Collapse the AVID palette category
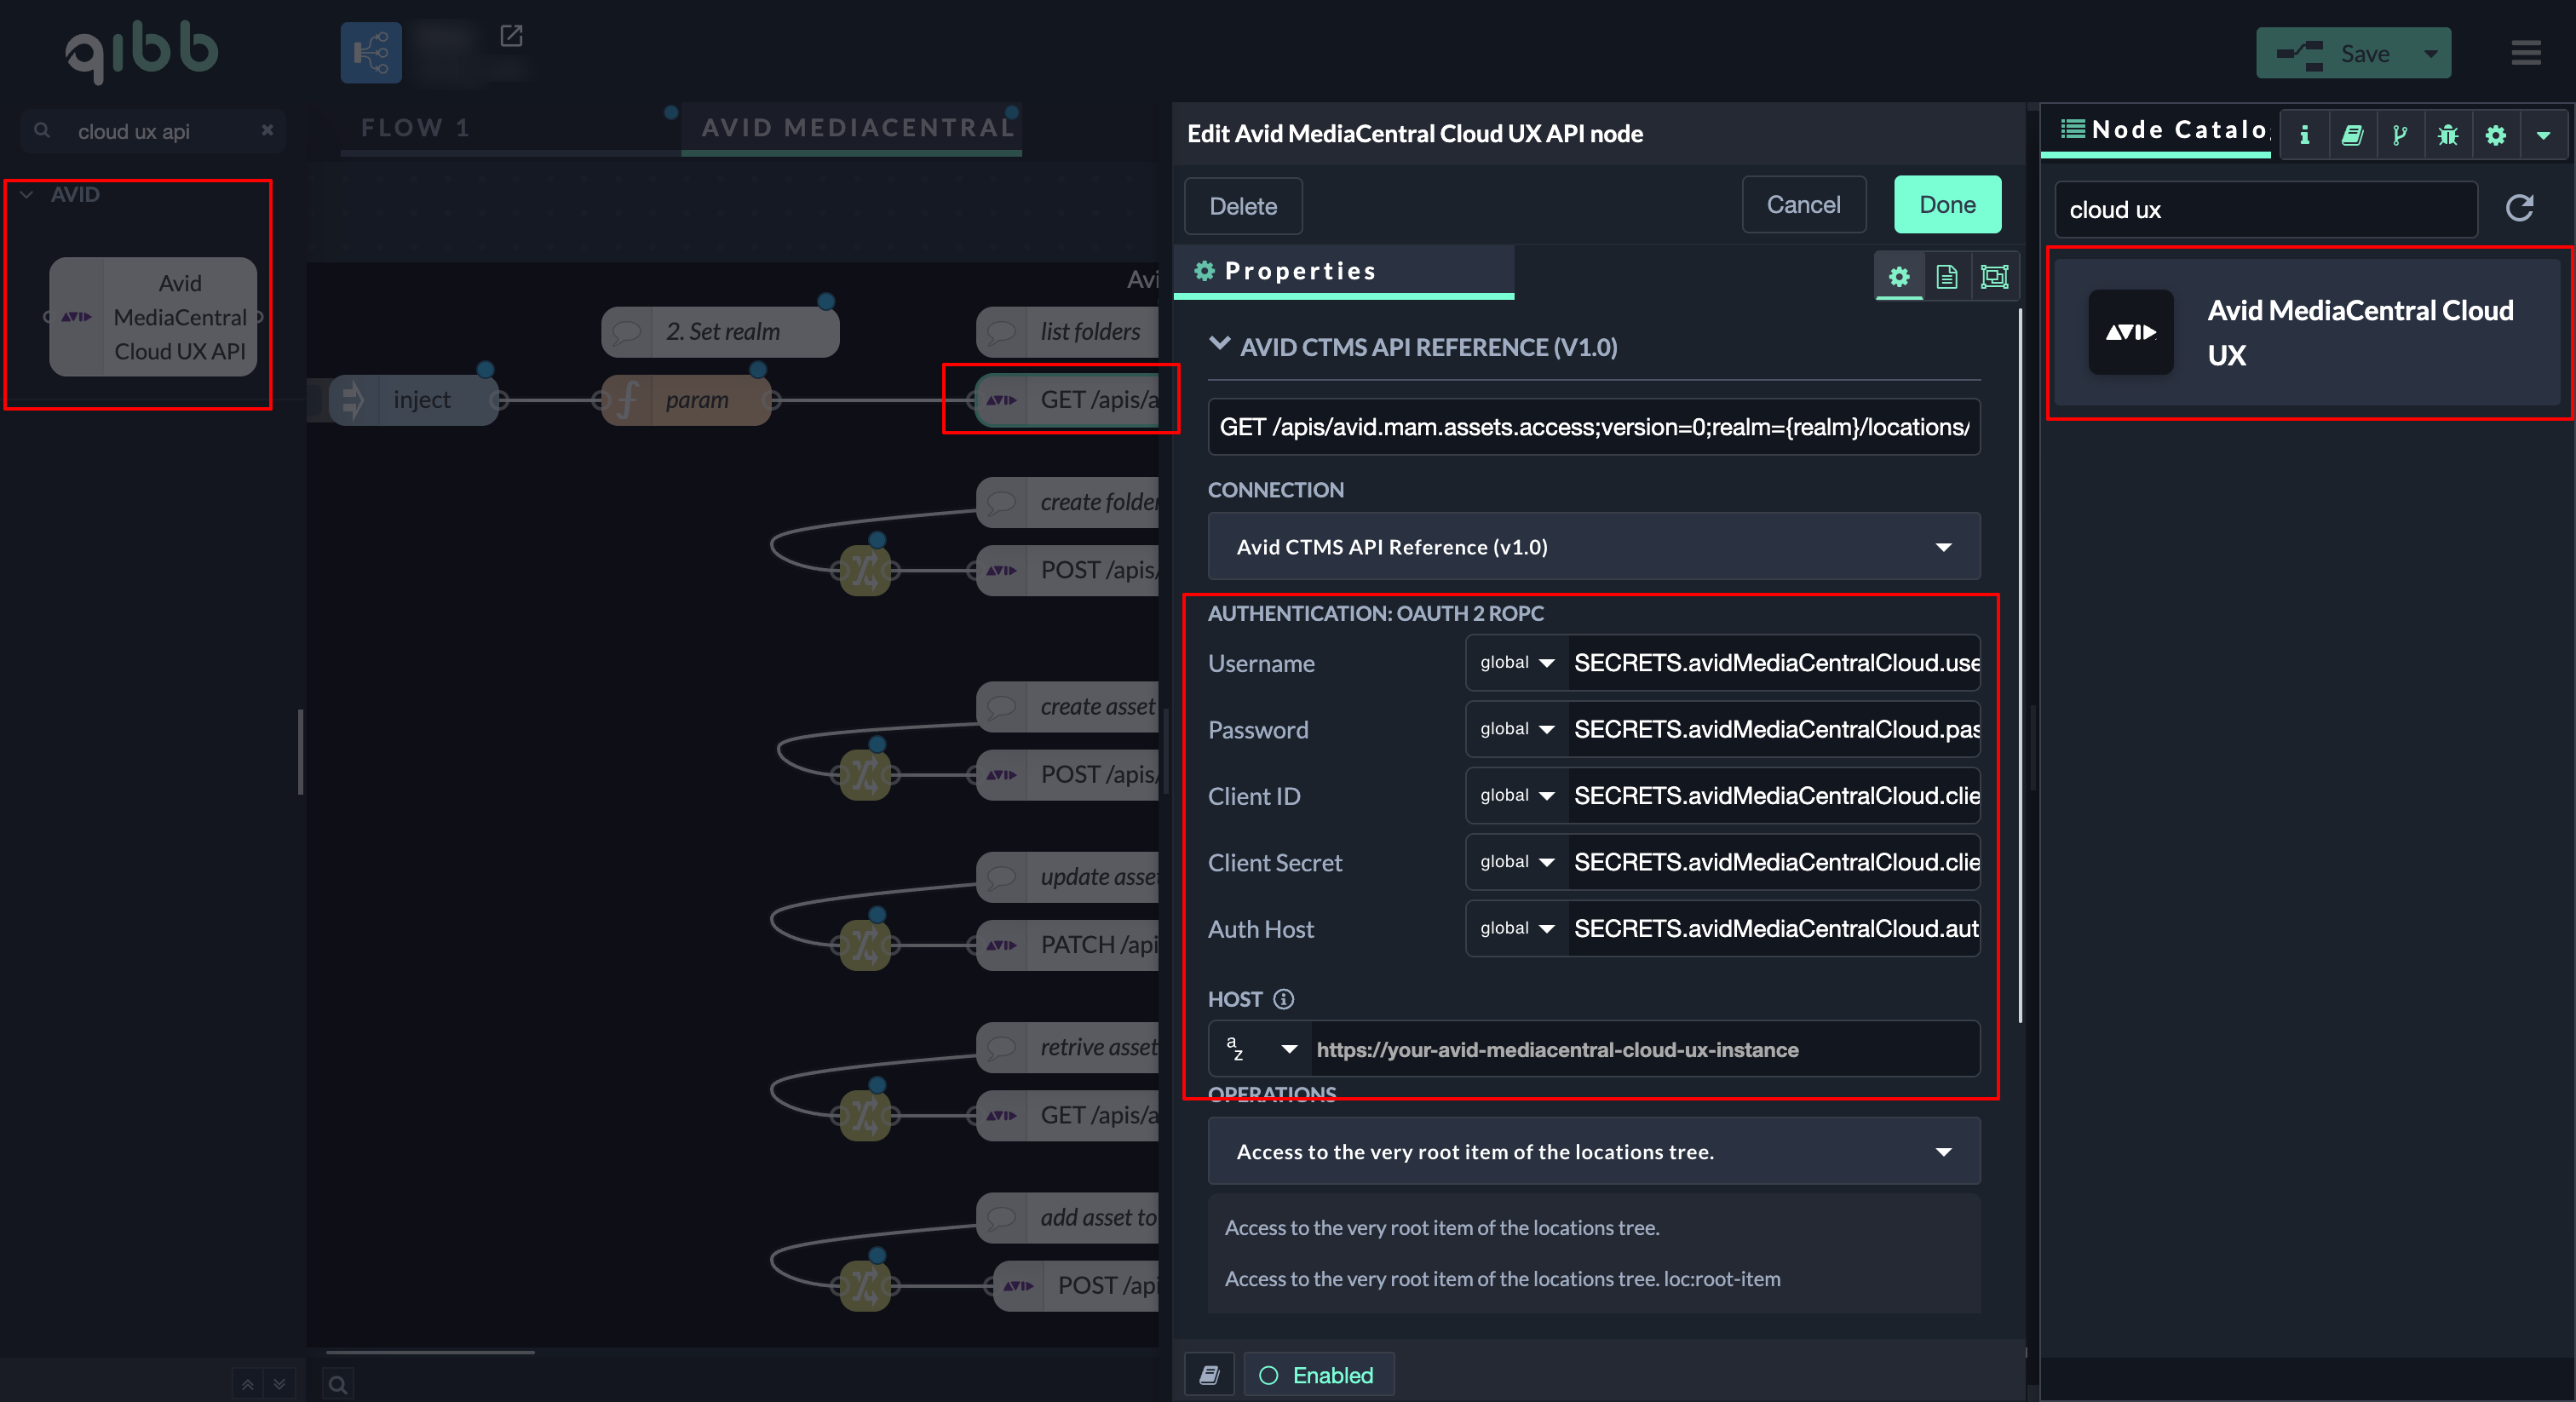2576x1402 pixels. [28, 194]
